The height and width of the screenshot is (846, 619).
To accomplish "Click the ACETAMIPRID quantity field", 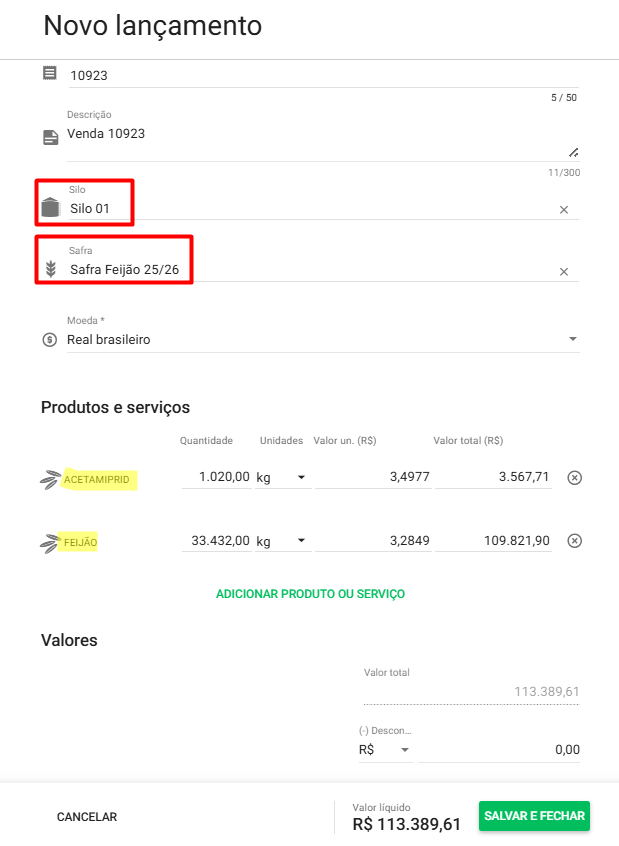I will click(215, 478).
